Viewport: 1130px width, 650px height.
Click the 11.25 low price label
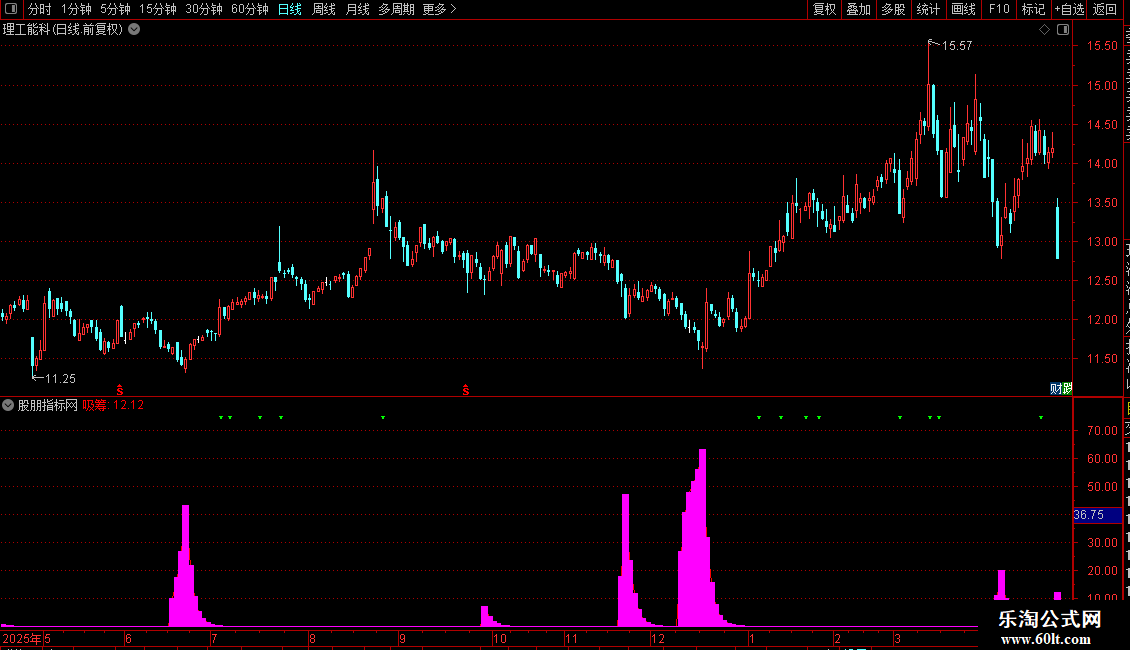(61, 378)
